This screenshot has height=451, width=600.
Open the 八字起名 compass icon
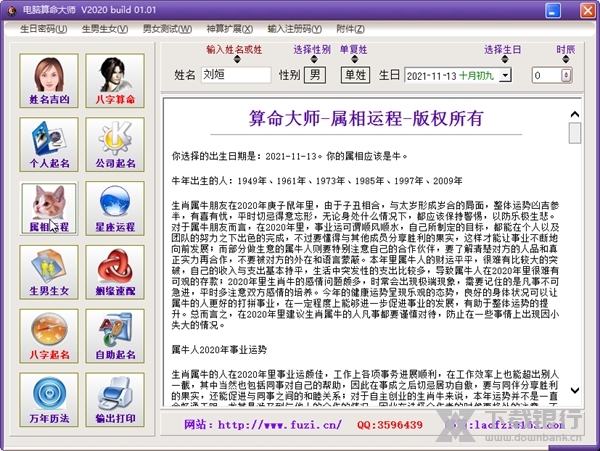click(49, 336)
